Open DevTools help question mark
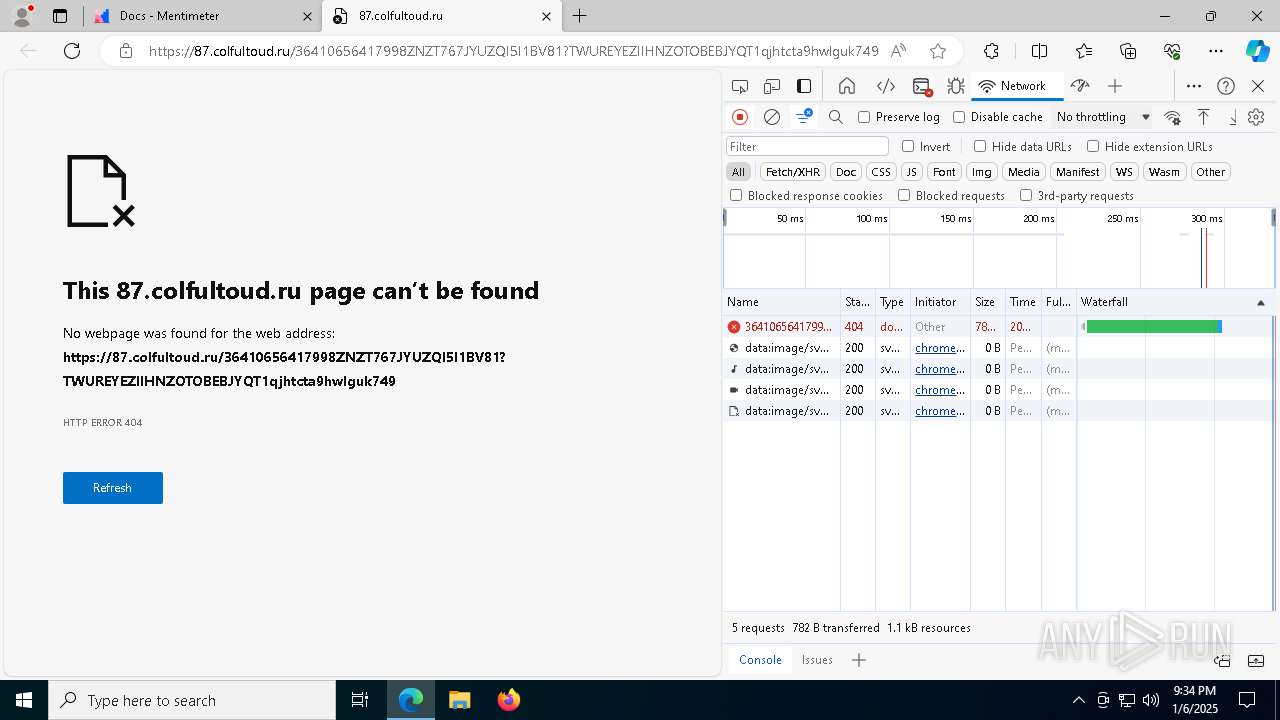 [x=1226, y=86]
